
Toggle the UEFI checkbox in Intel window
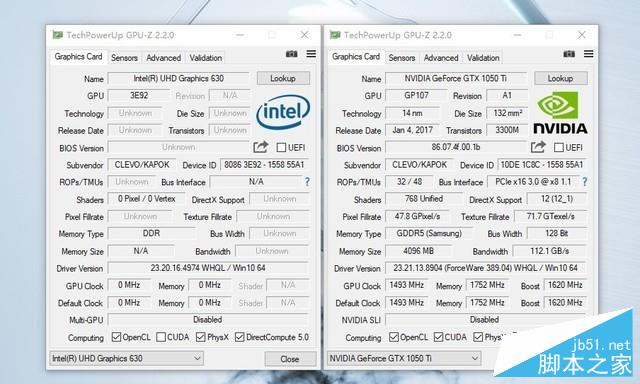(281, 147)
